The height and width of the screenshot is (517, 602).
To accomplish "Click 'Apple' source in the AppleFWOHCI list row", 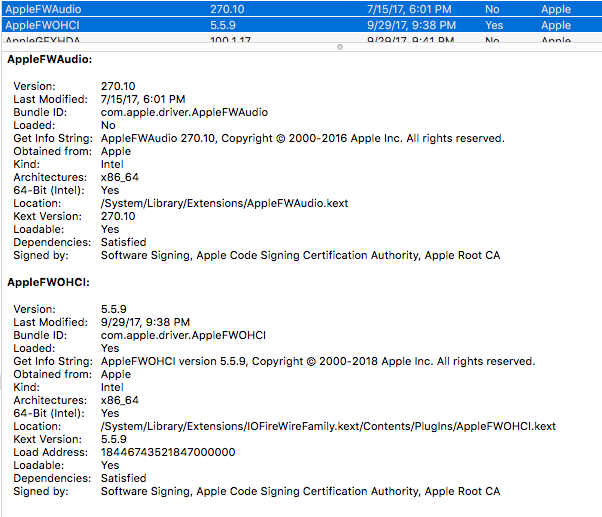I will (556, 25).
